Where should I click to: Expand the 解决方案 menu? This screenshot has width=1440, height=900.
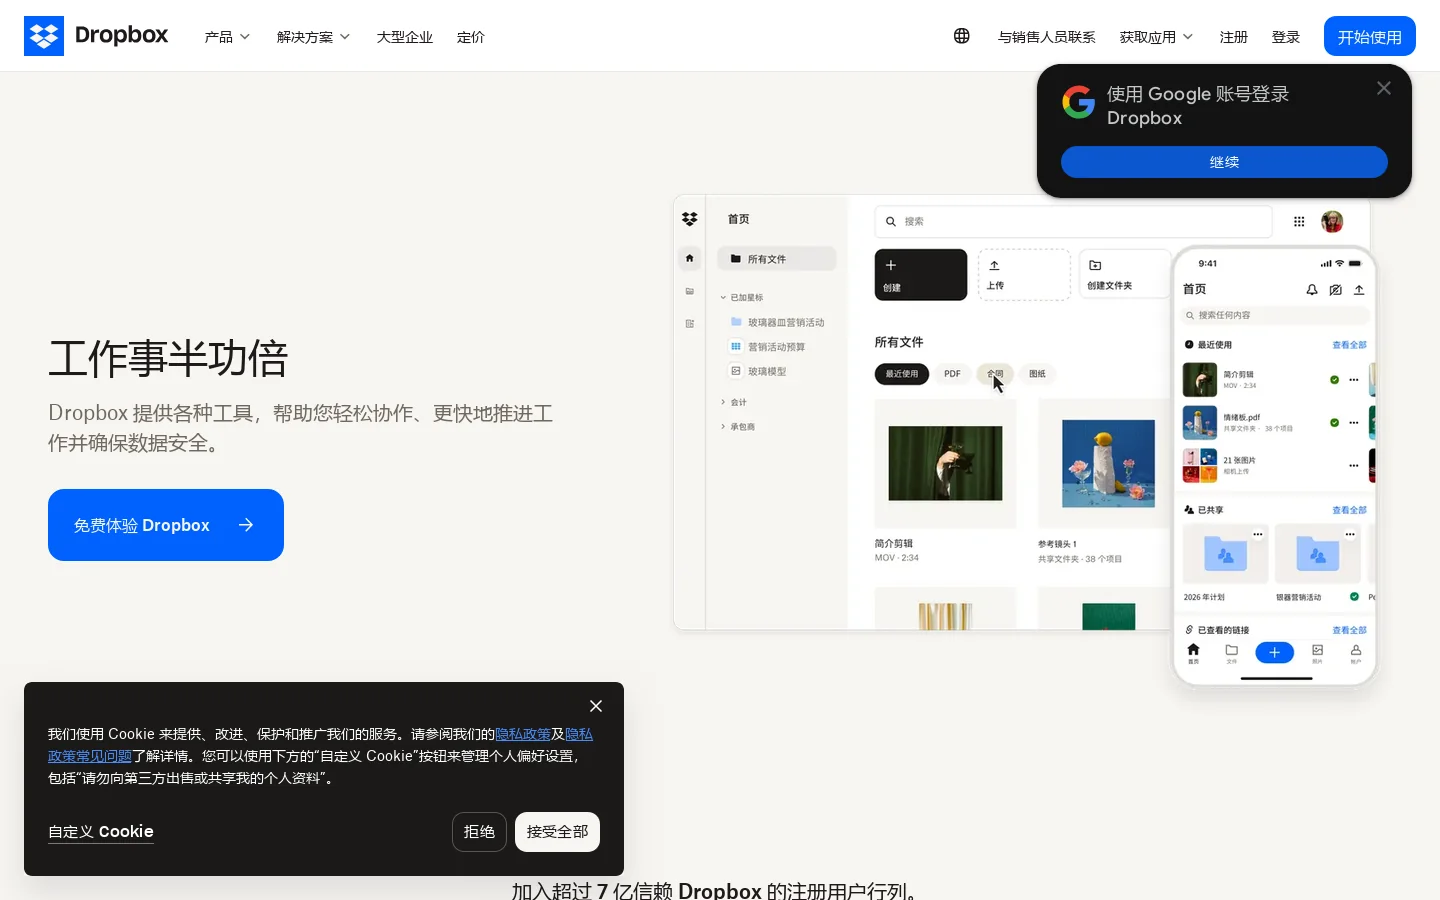pos(313,37)
